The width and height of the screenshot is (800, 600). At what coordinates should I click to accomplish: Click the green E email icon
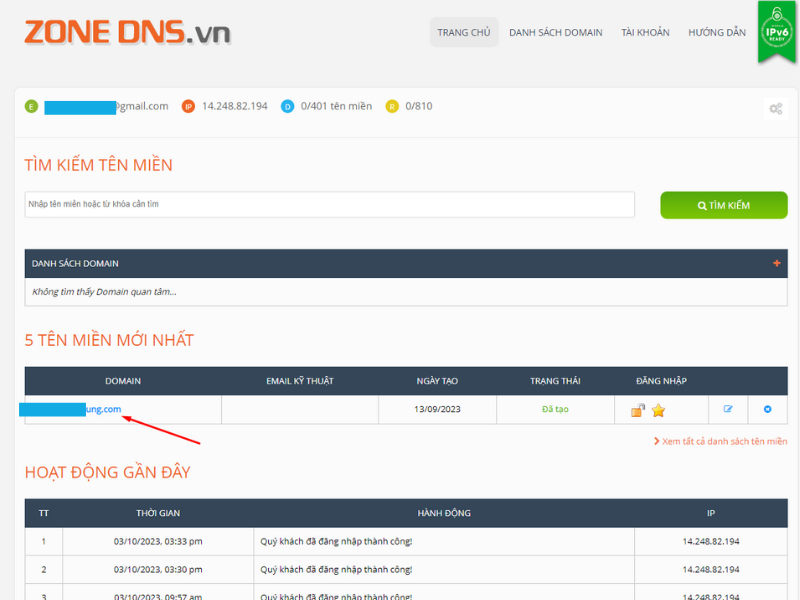[x=32, y=106]
